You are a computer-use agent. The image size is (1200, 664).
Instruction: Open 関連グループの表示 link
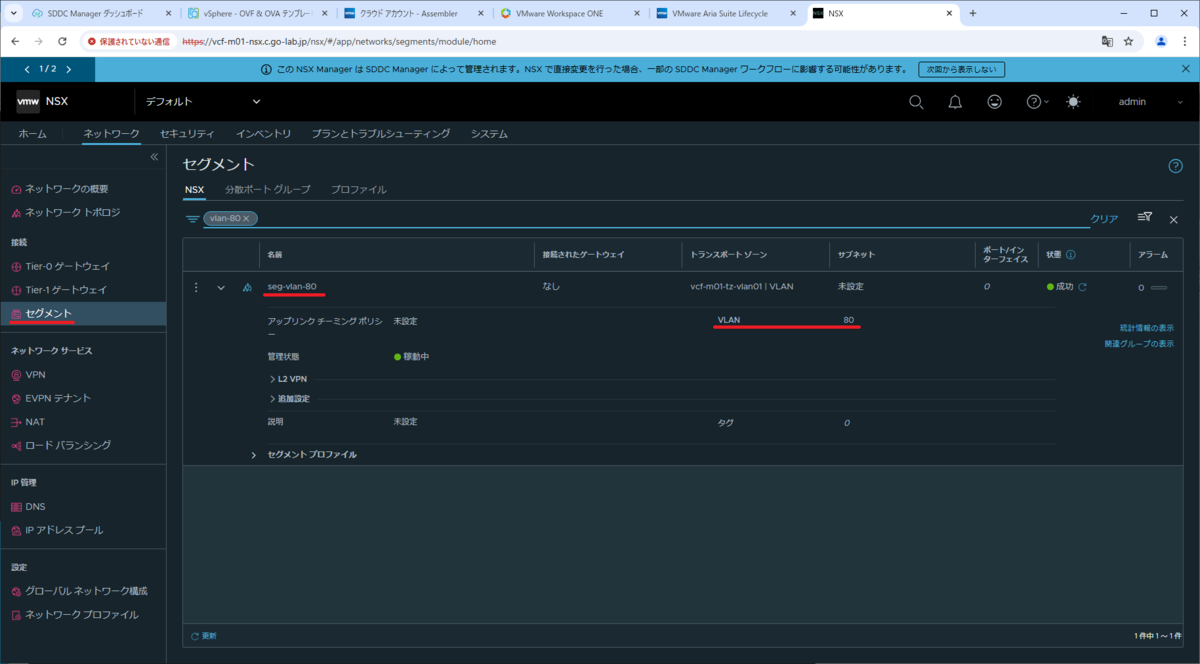point(1139,344)
